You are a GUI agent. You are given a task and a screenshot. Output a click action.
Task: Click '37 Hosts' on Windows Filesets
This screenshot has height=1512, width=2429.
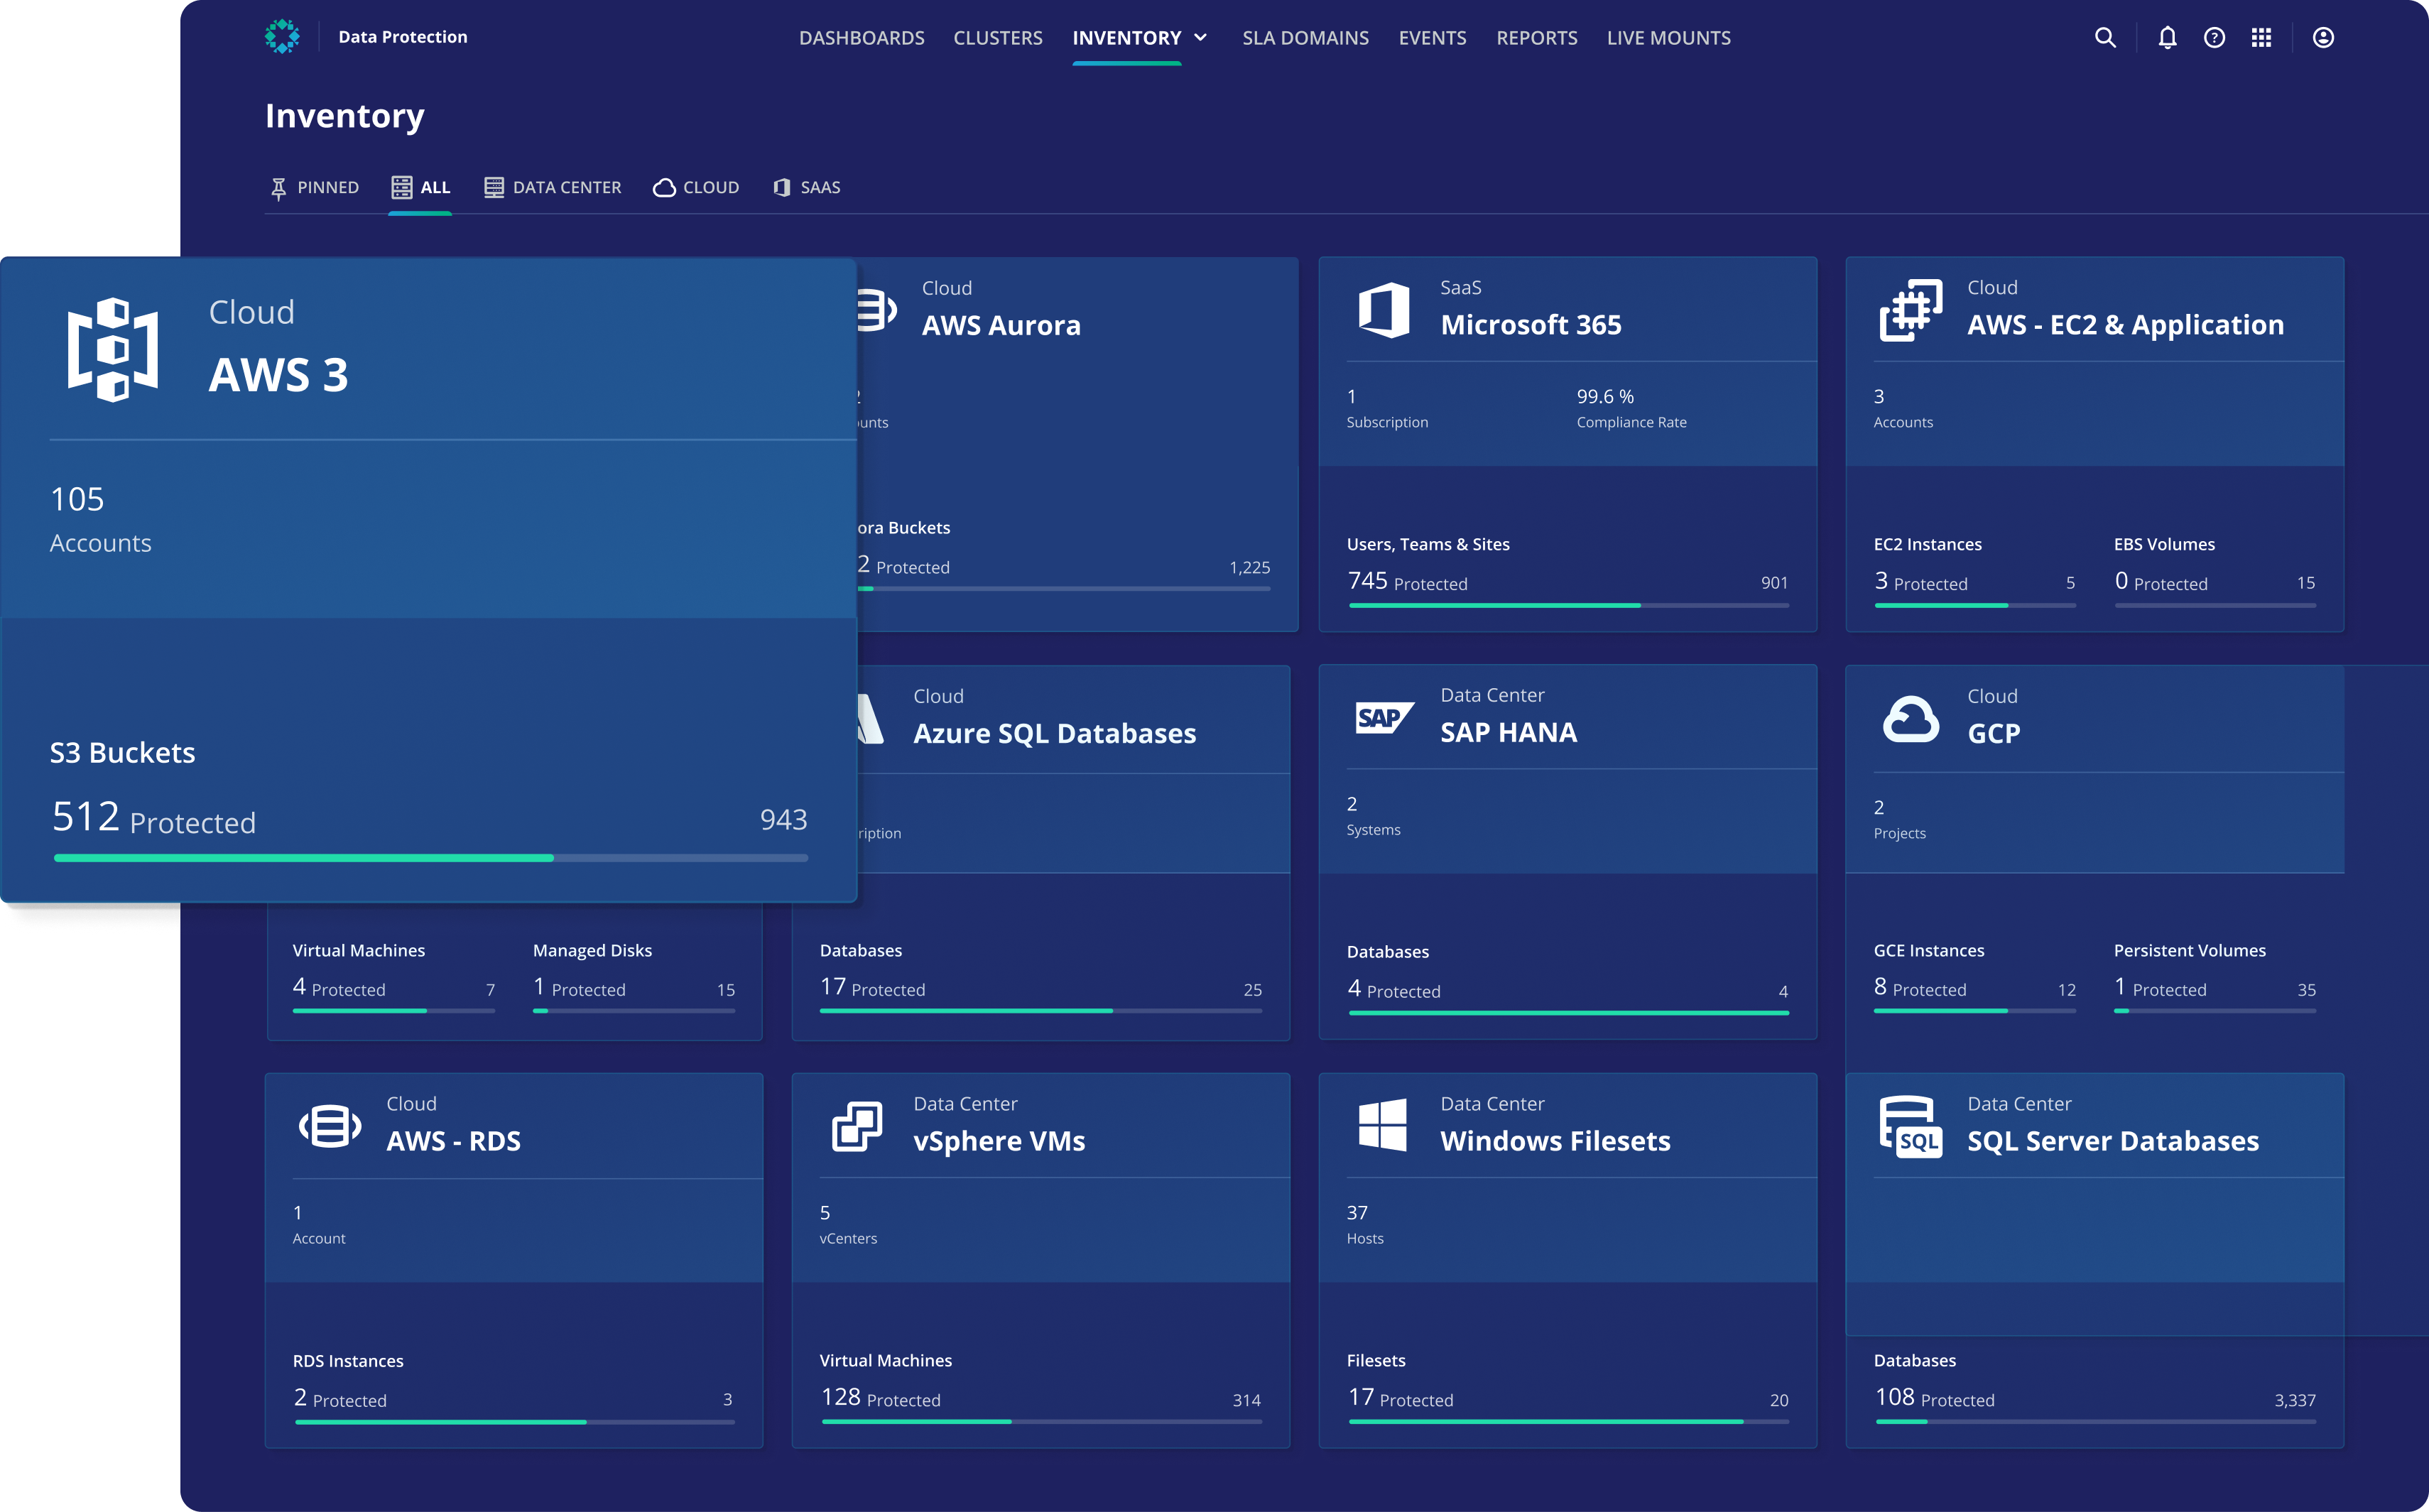click(x=1365, y=1224)
